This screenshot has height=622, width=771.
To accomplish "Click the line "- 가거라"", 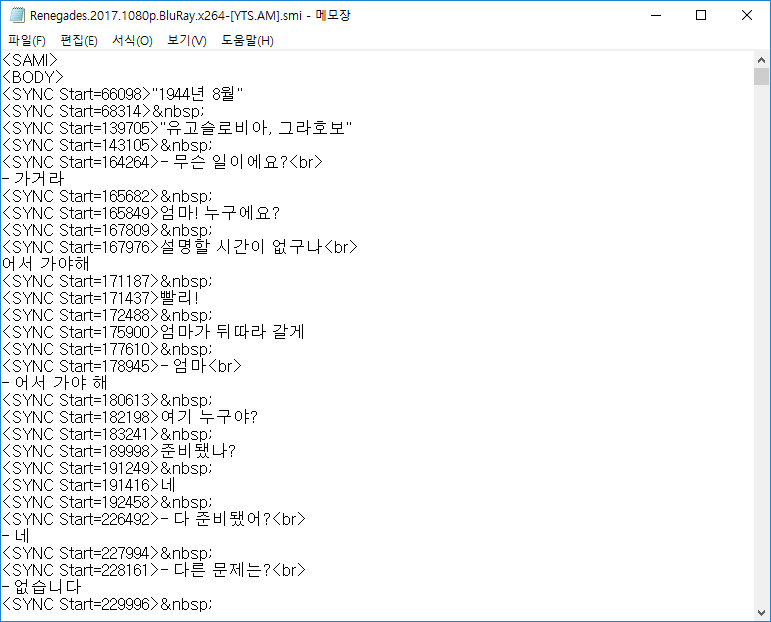I will (33, 179).
